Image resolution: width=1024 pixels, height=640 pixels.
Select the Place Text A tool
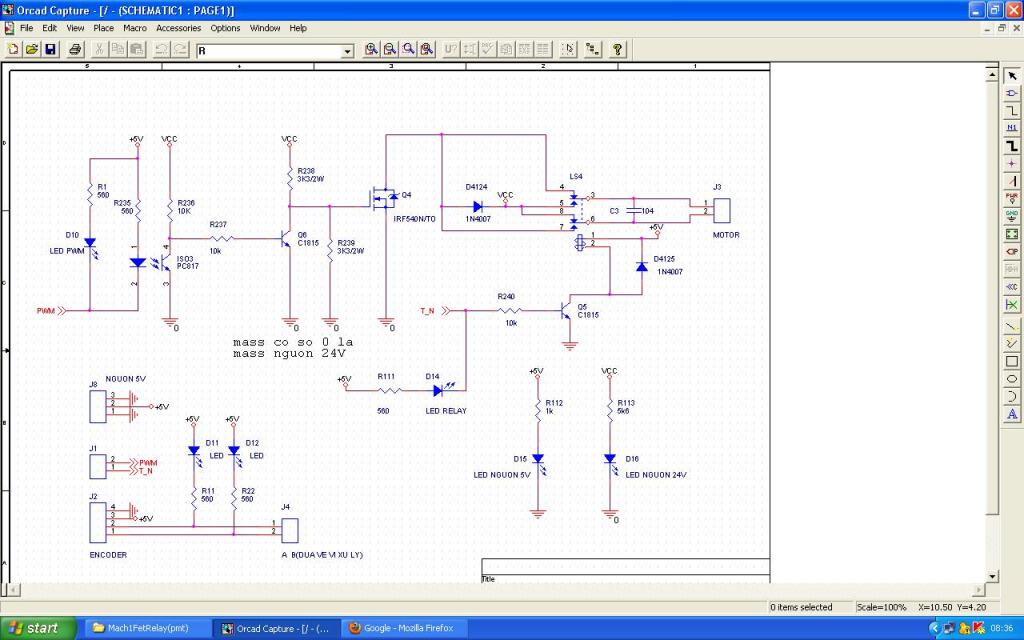point(1012,414)
